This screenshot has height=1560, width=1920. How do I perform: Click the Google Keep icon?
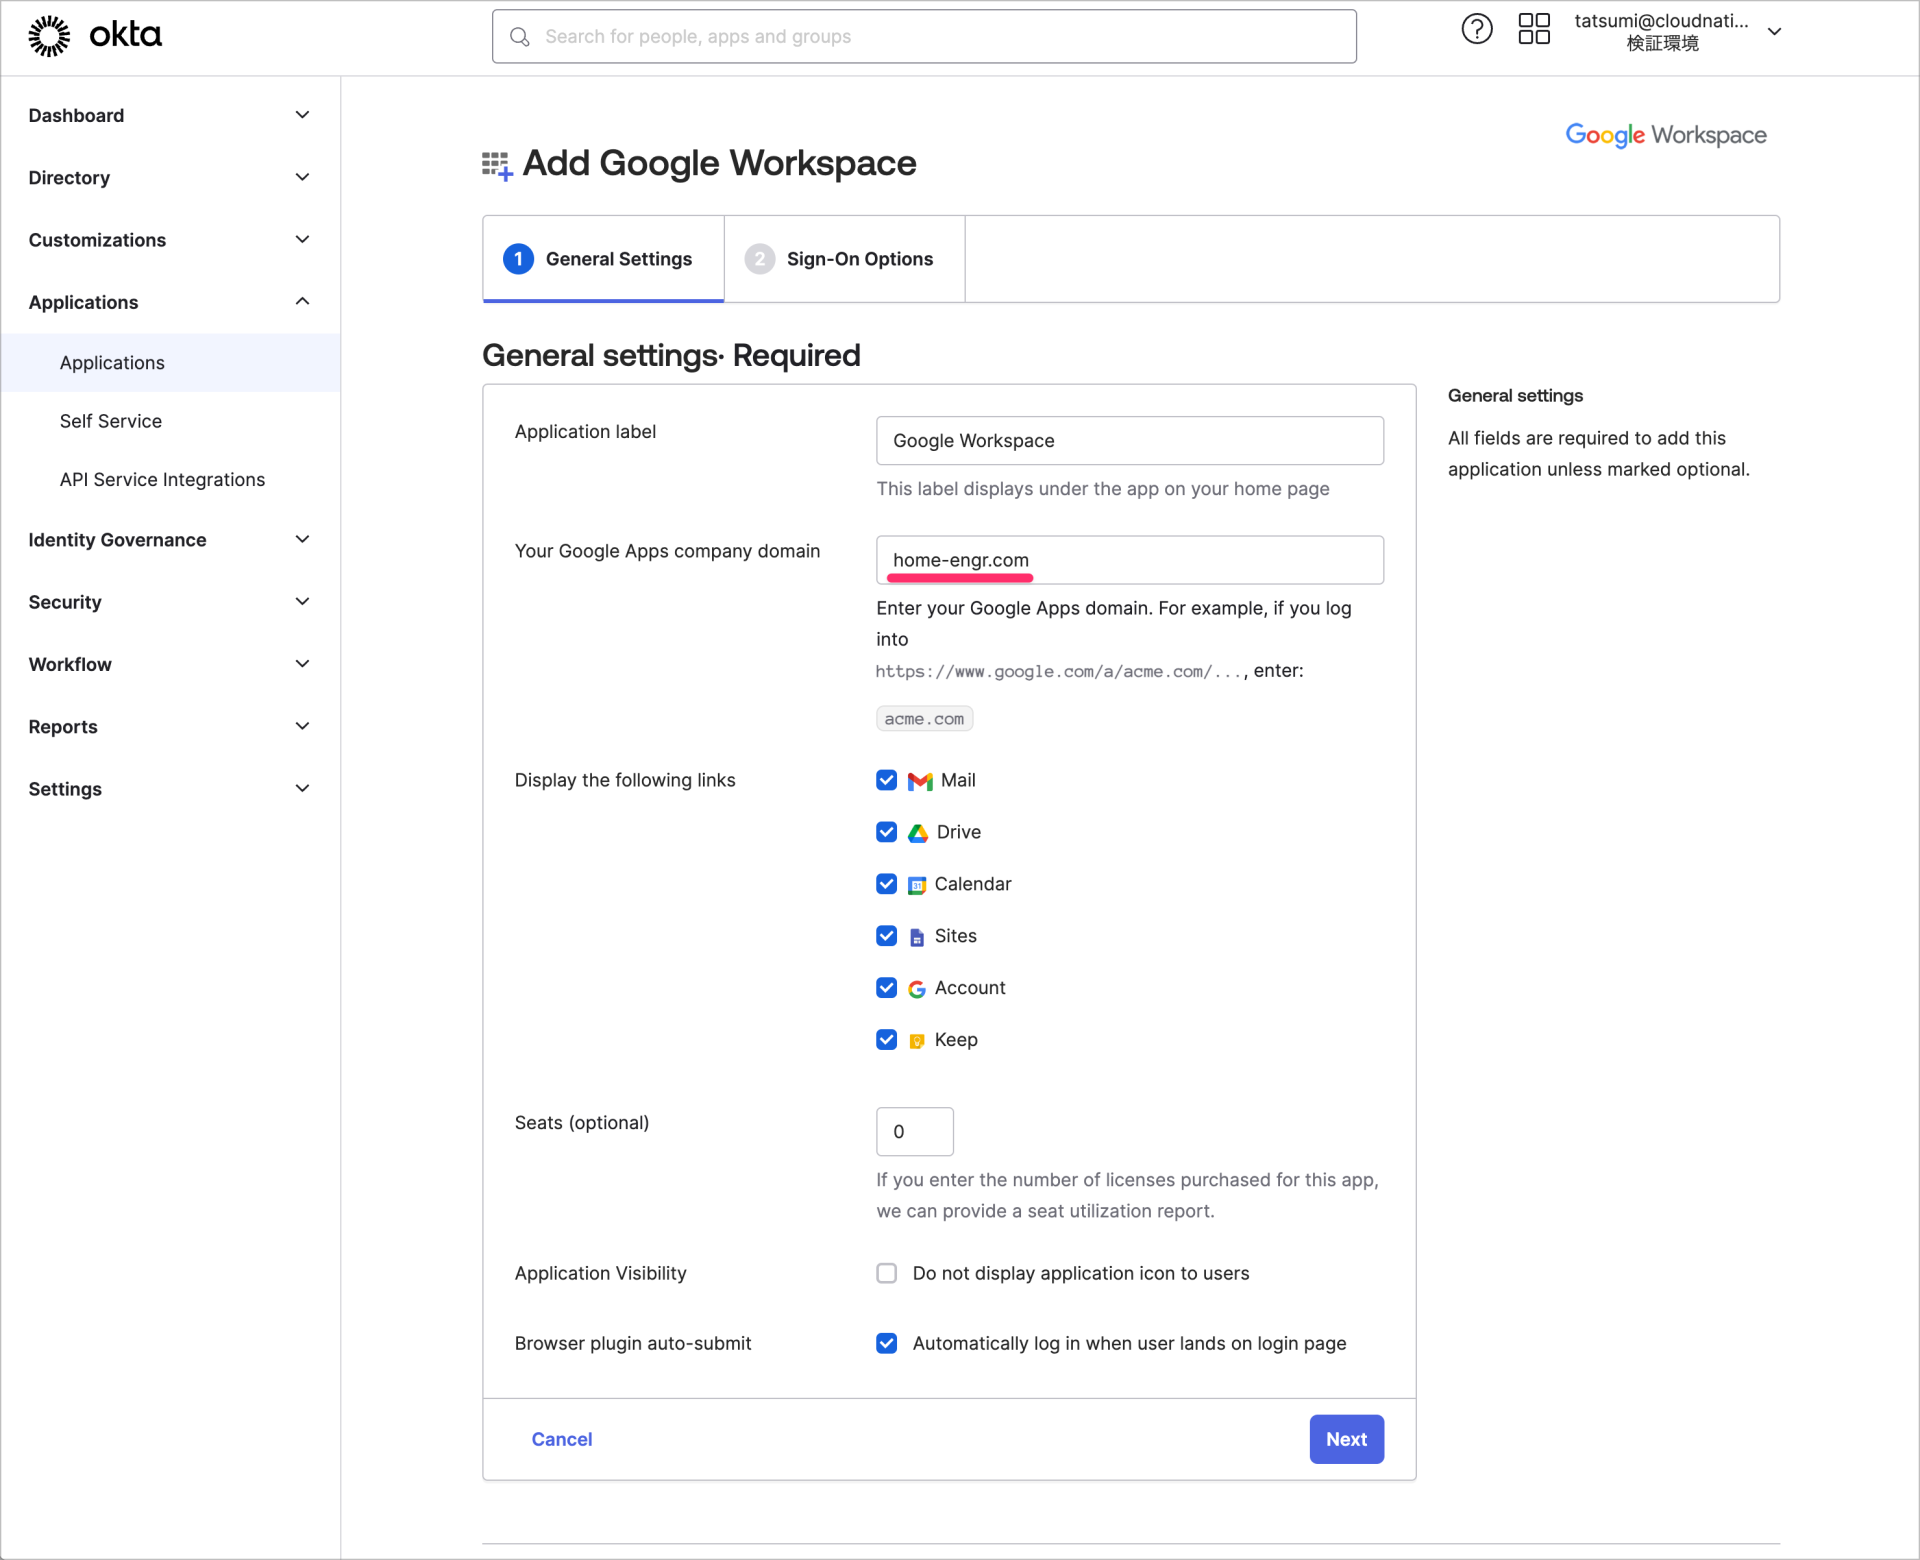tap(918, 1040)
